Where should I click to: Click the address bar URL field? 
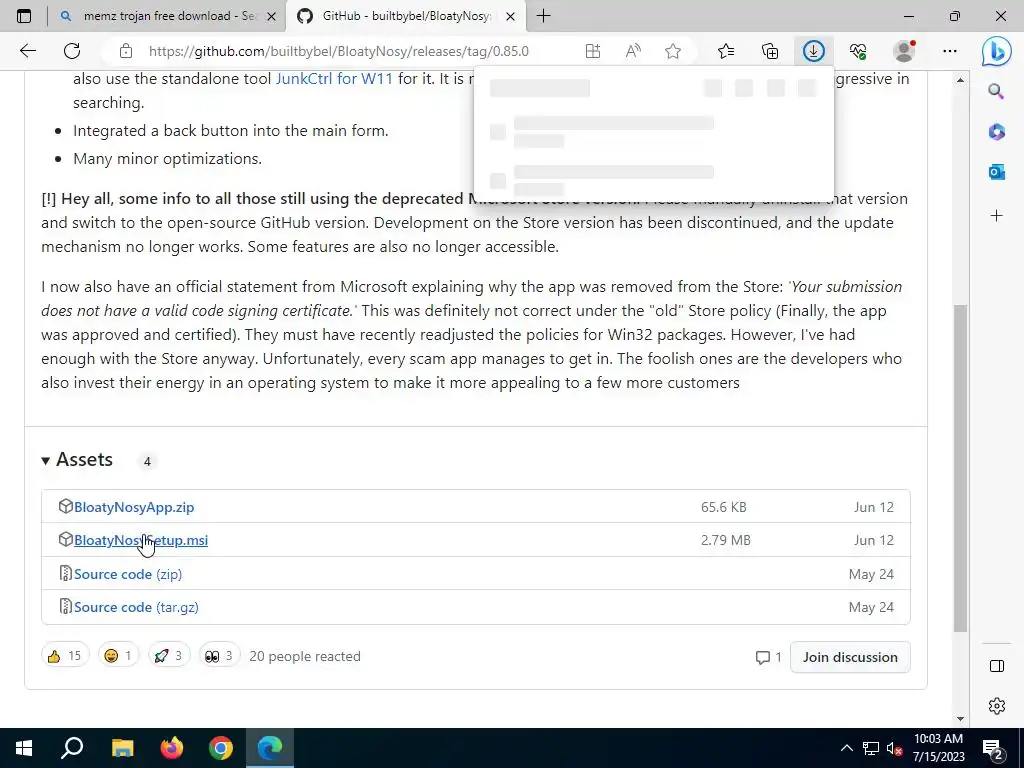(339, 51)
